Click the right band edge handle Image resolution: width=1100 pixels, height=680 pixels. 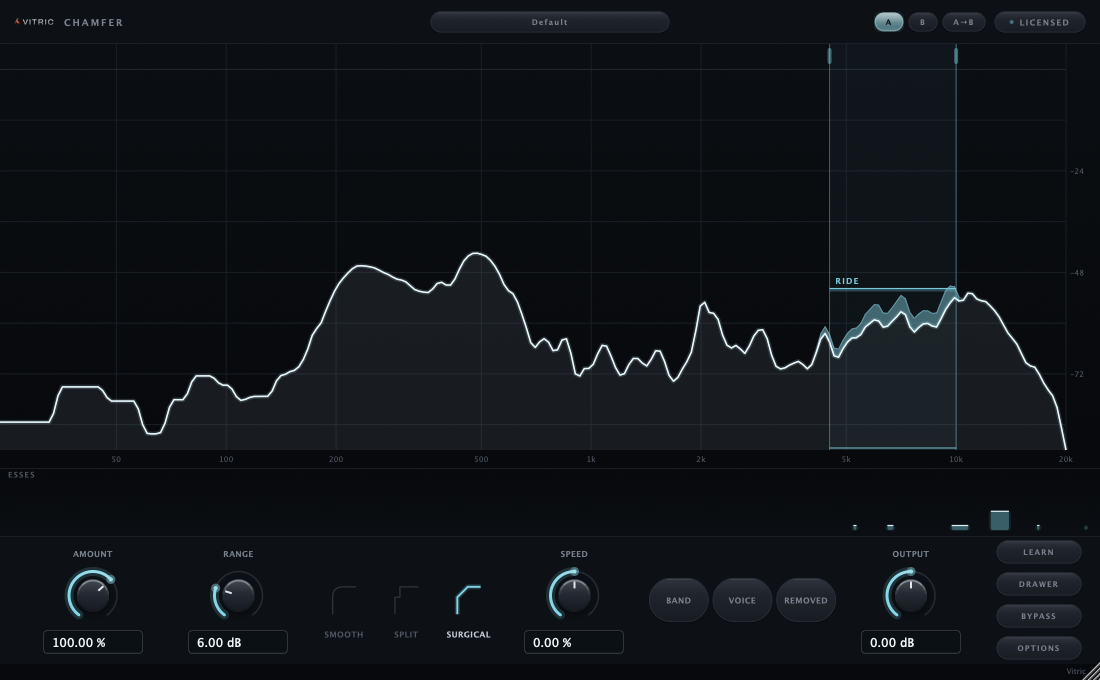coord(955,55)
